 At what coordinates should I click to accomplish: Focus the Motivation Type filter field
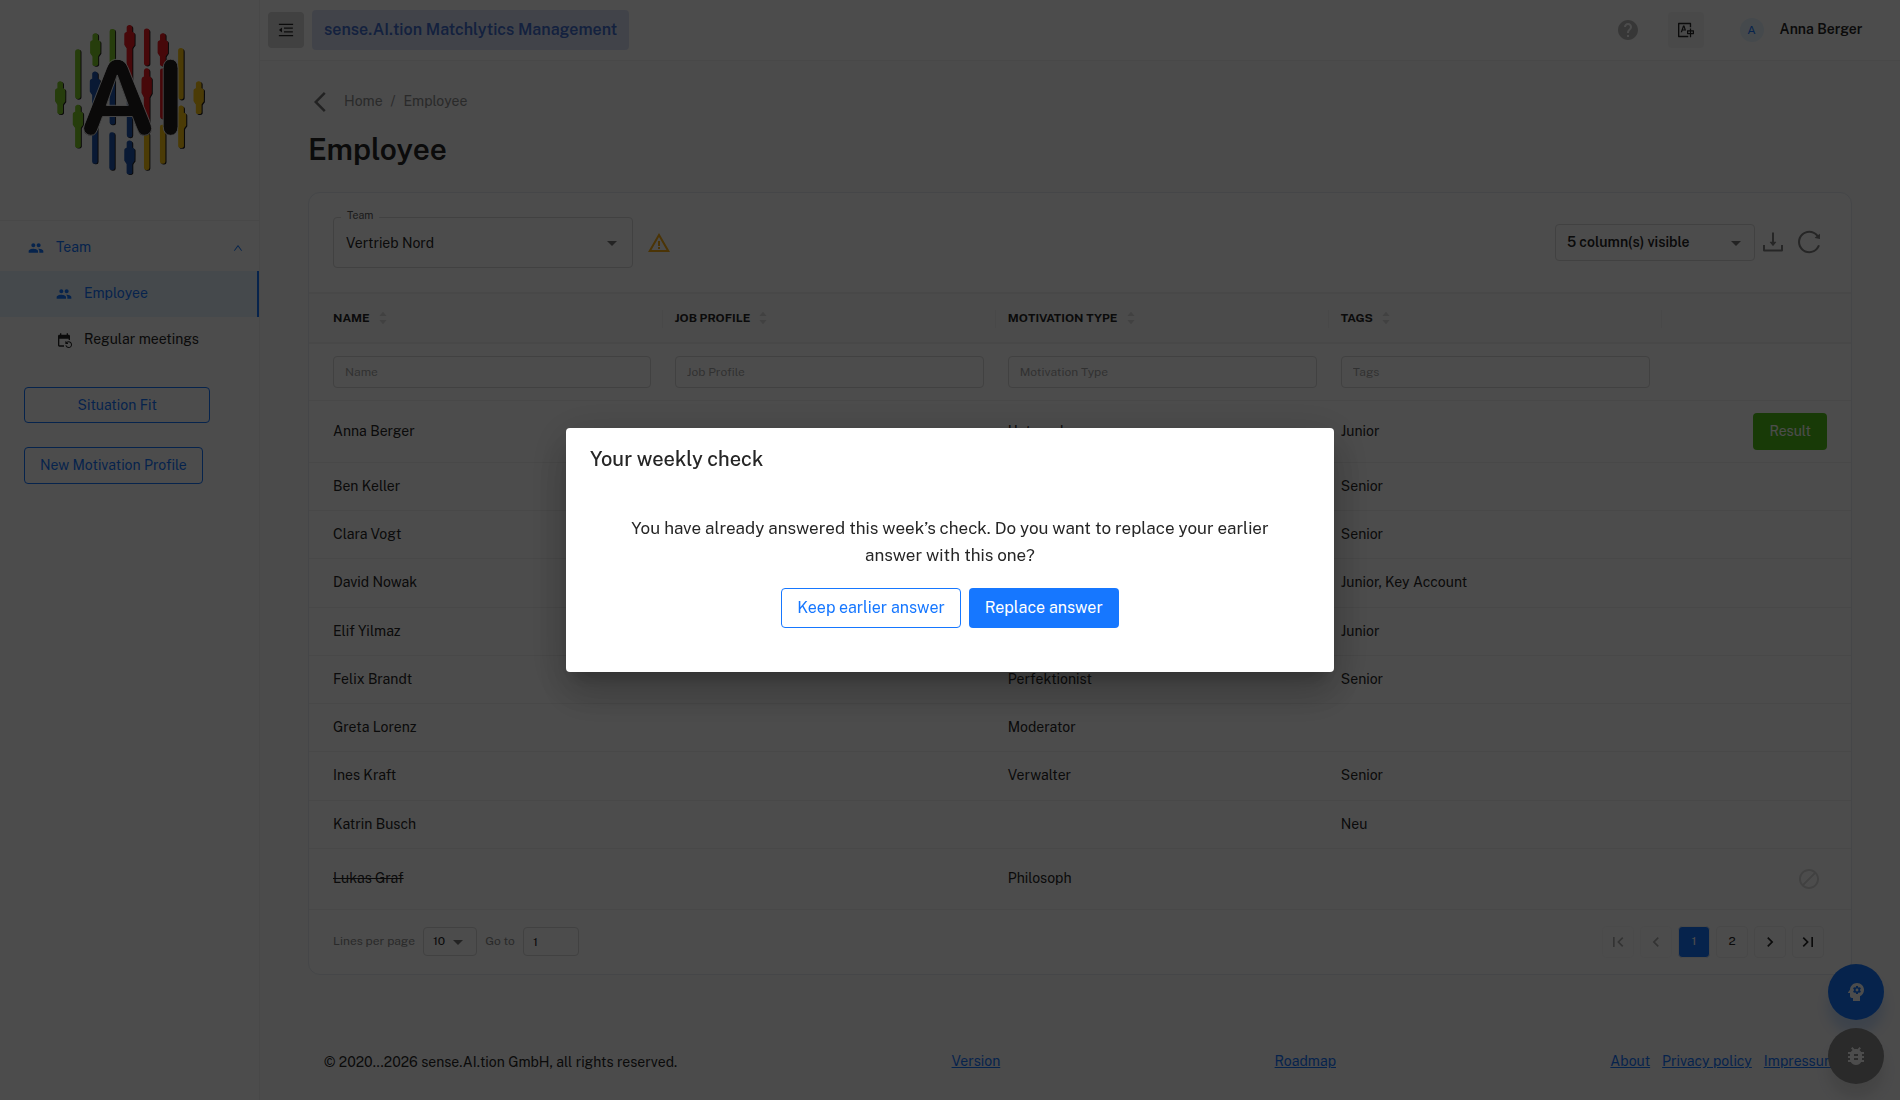[1162, 372]
